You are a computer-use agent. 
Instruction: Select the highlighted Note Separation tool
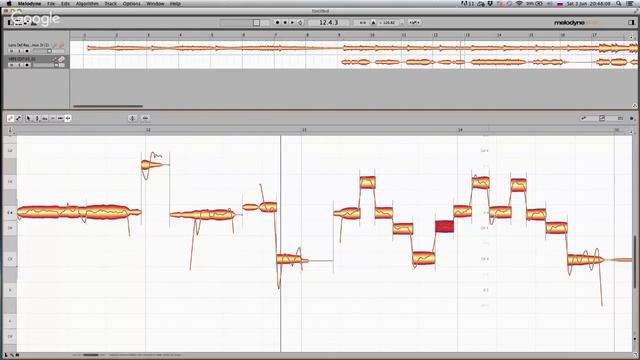[68, 118]
